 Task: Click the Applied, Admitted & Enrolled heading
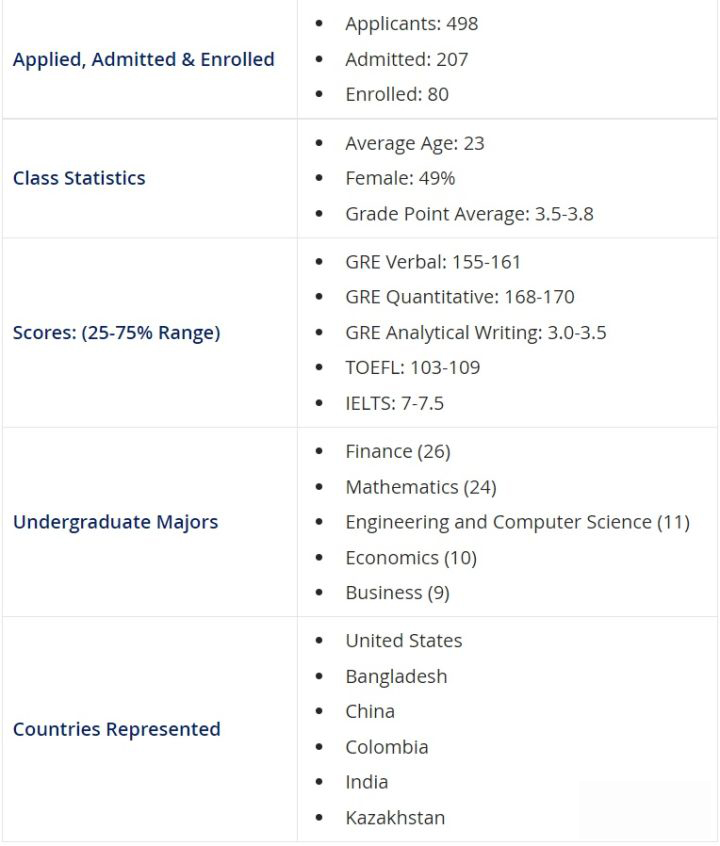tap(143, 59)
